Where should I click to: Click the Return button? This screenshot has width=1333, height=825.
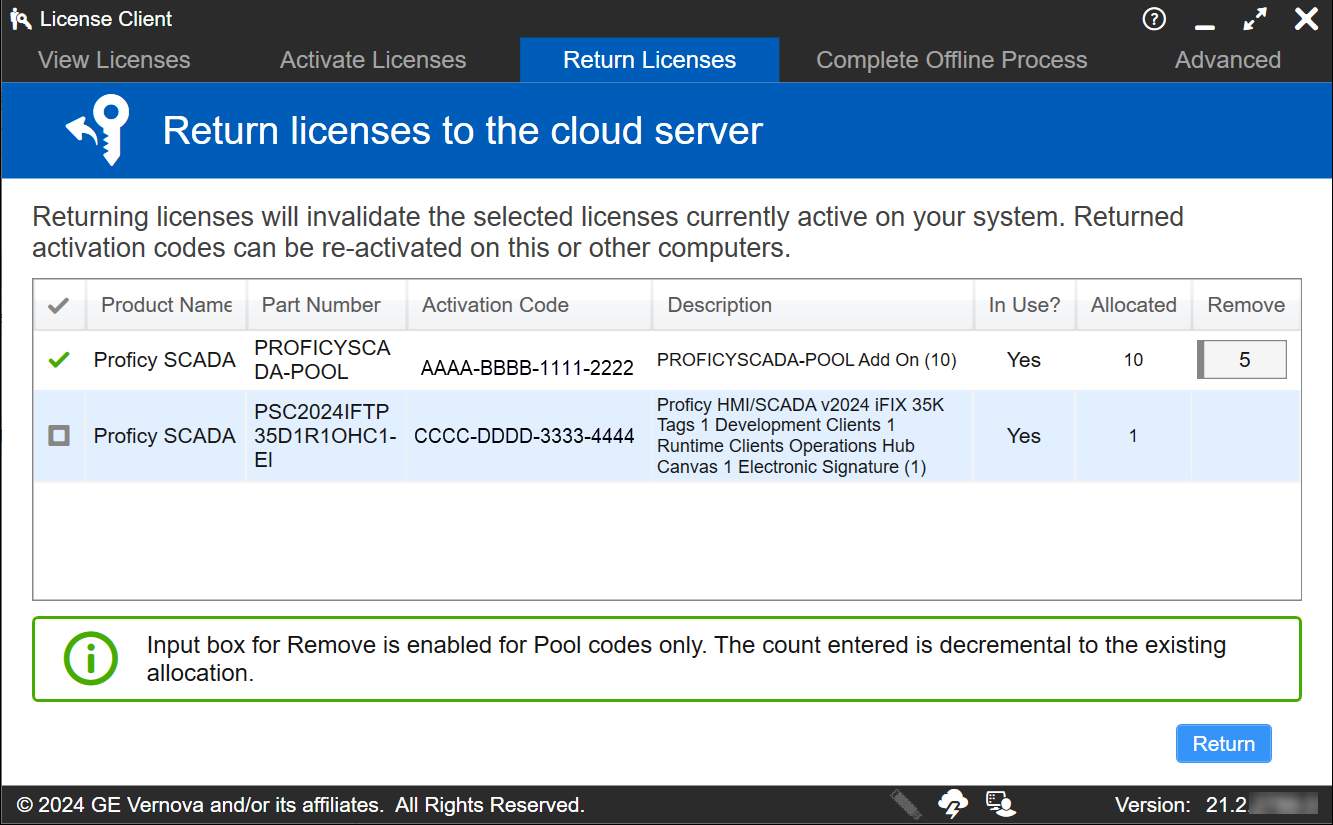click(1224, 744)
